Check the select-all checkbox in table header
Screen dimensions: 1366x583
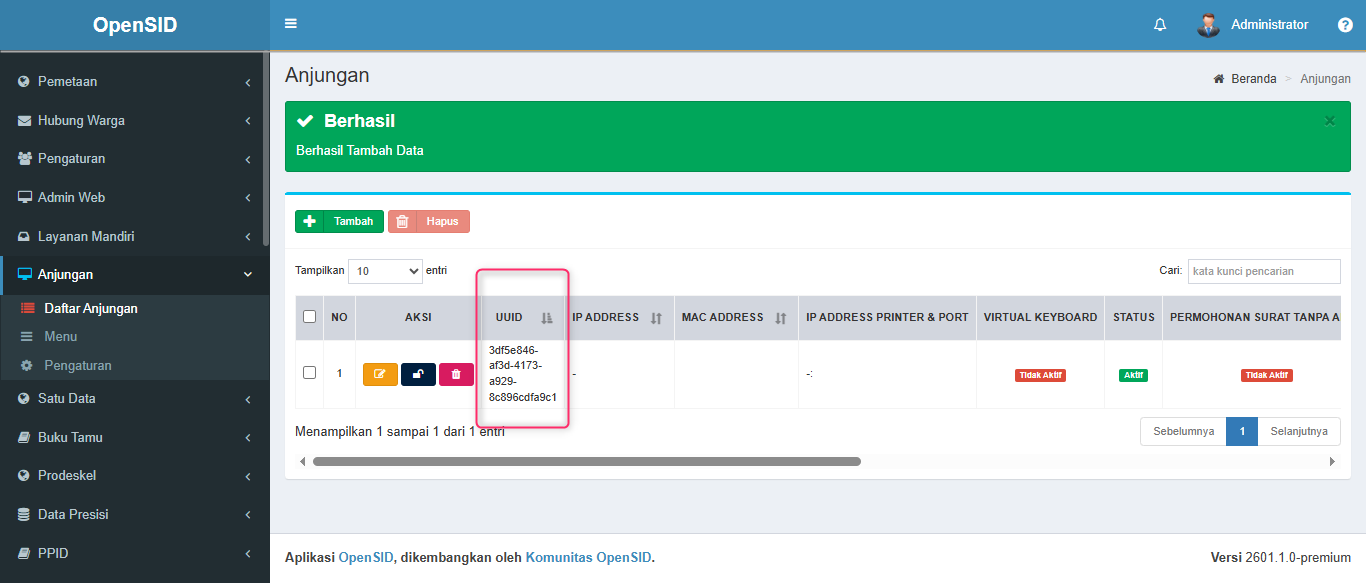[309, 317]
